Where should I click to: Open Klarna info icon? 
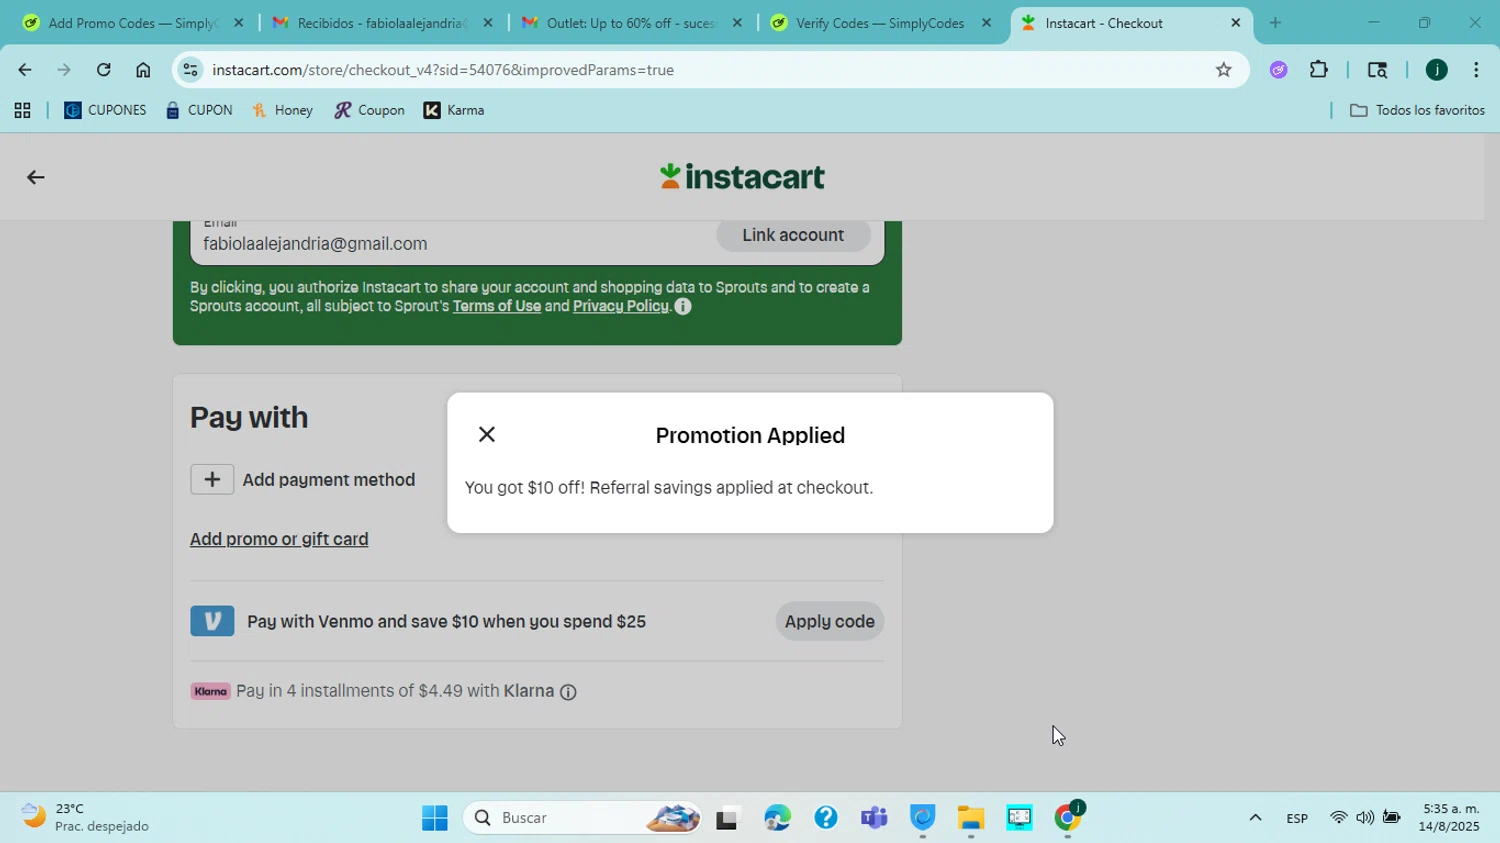pos(568,692)
